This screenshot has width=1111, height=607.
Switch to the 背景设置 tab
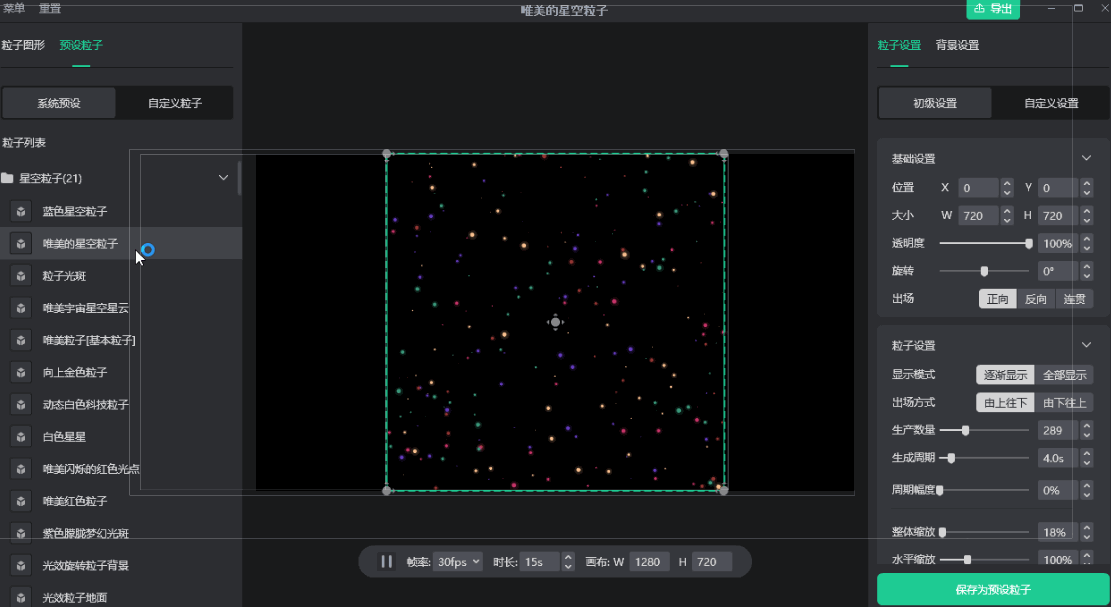(x=959, y=45)
